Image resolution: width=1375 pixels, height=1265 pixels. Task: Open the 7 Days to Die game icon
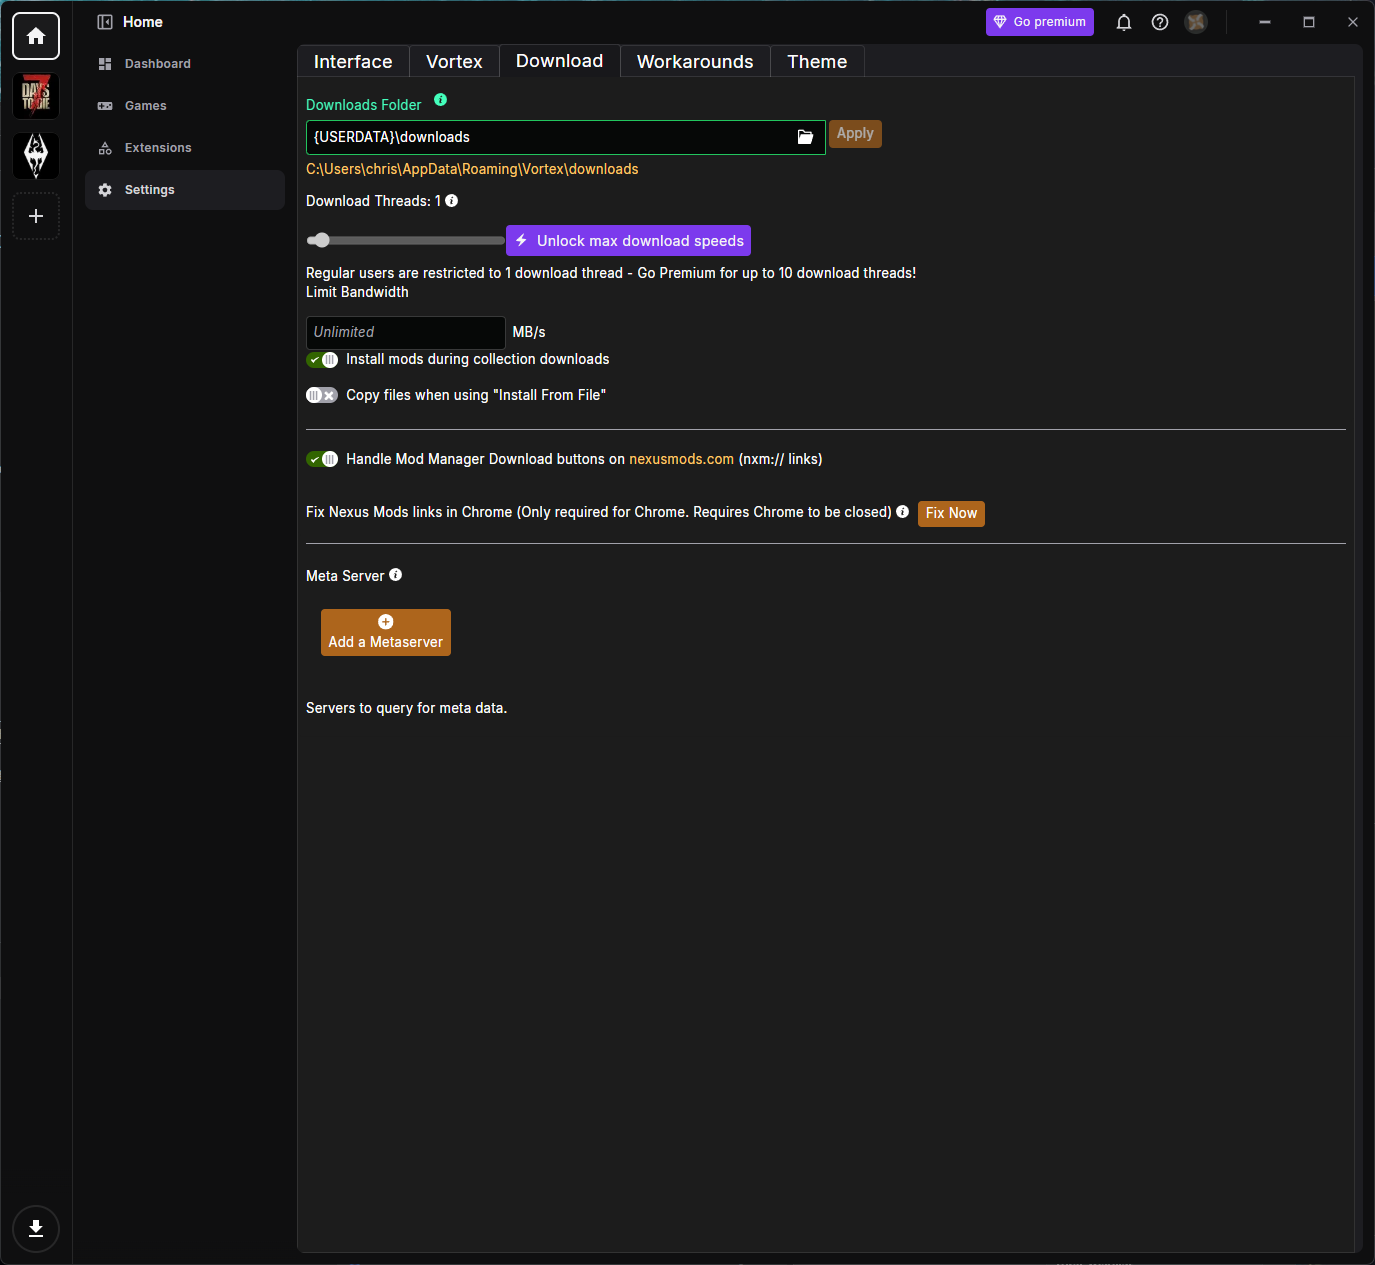click(36, 97)
